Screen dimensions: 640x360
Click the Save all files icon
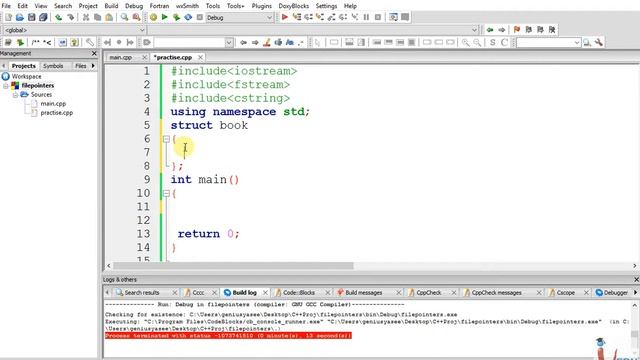click(43, 18)
